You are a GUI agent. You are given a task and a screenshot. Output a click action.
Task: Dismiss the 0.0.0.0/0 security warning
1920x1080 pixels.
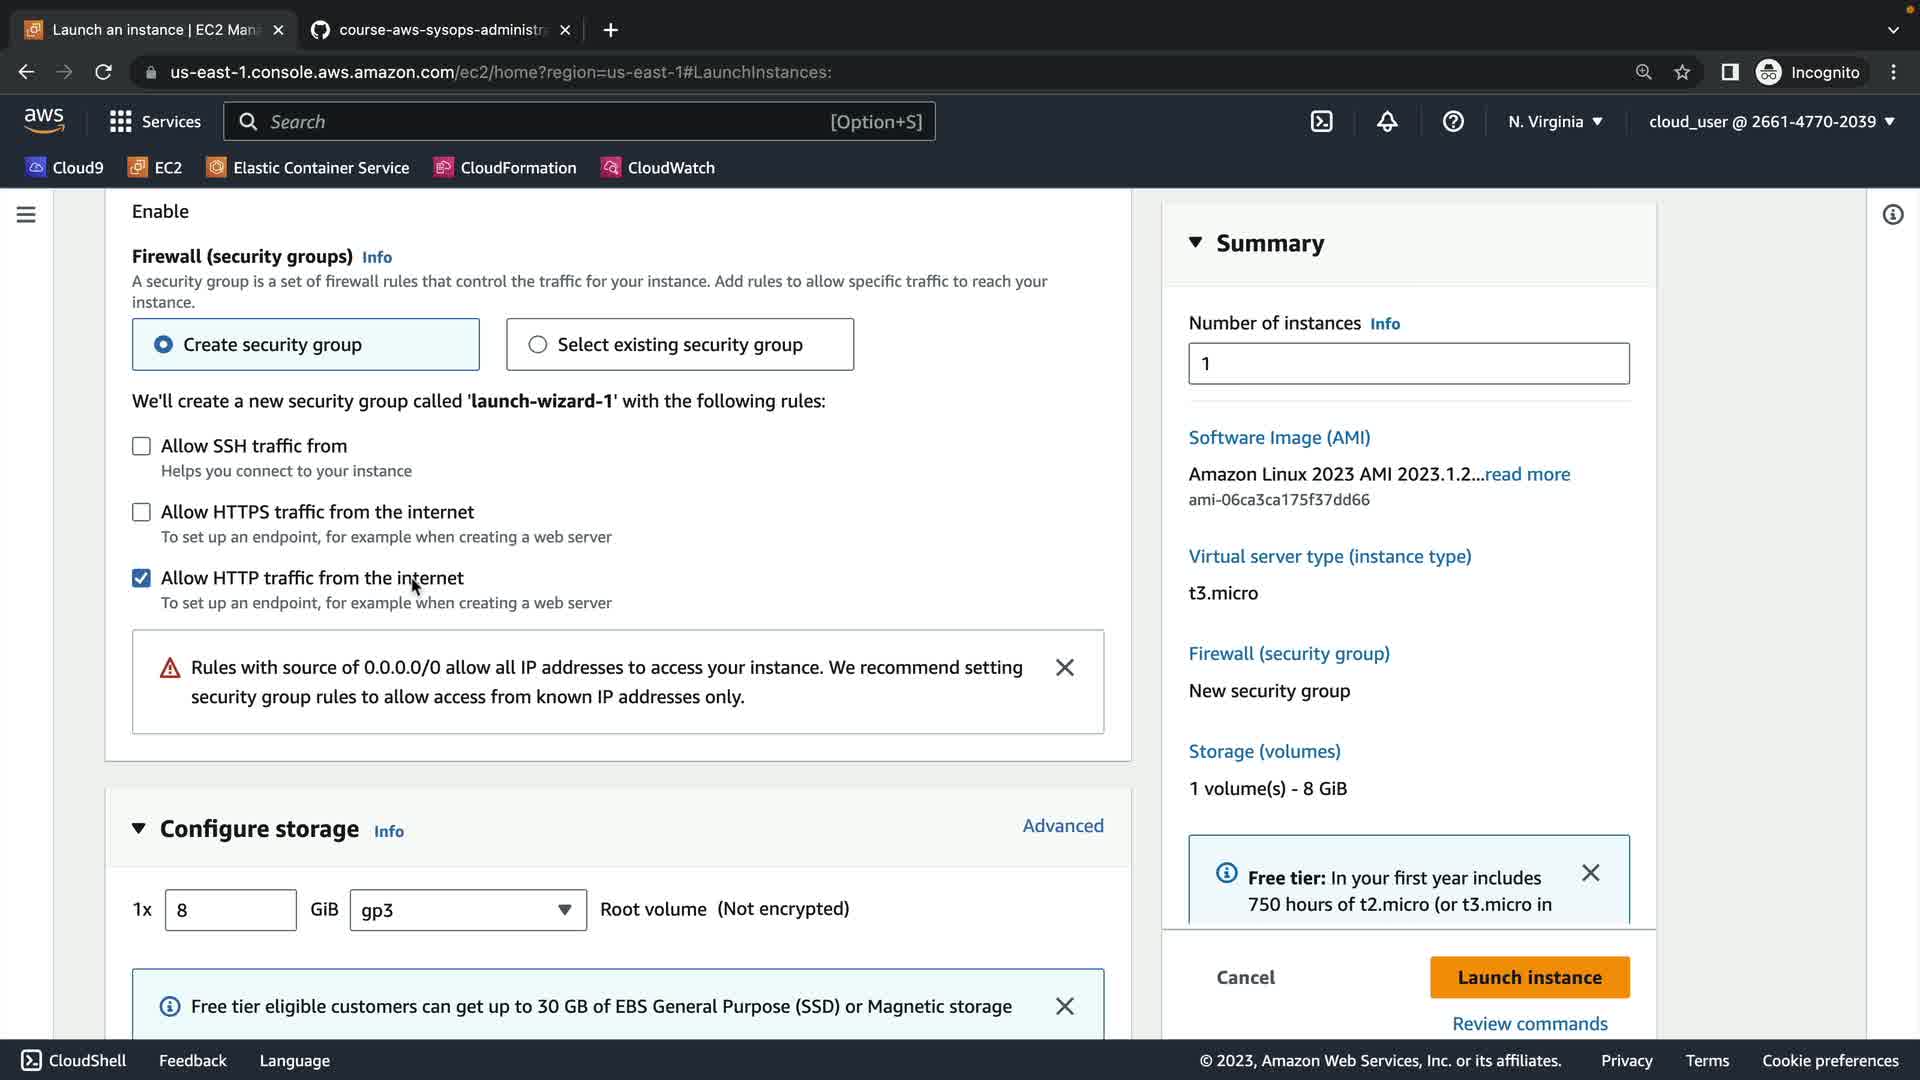(1064, 667)
